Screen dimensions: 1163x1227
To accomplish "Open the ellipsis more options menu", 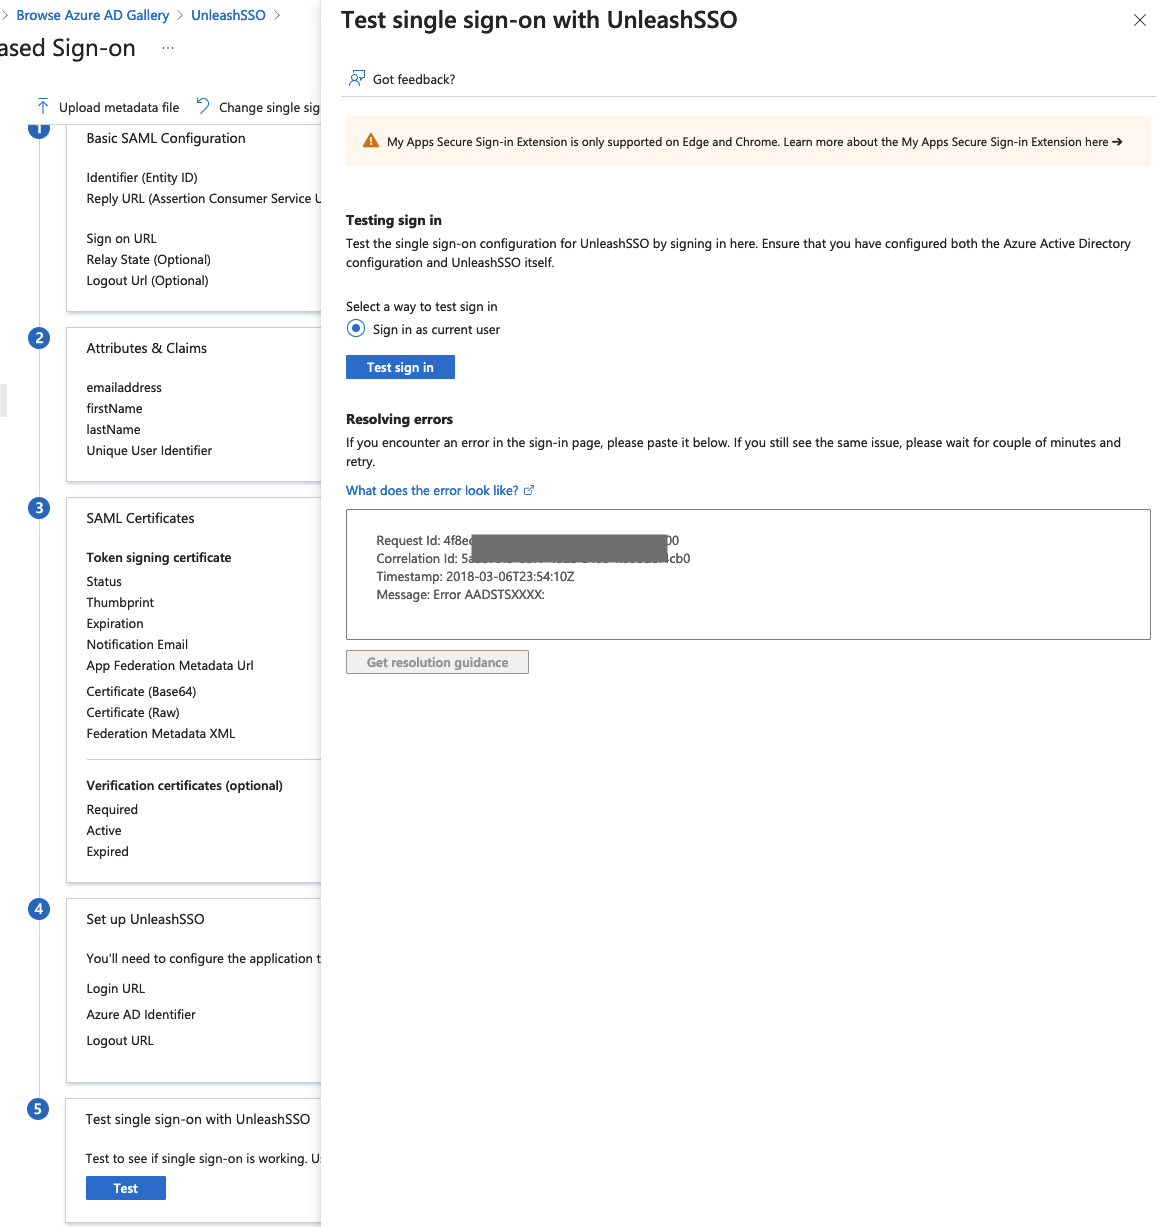I will pos(168,48).
